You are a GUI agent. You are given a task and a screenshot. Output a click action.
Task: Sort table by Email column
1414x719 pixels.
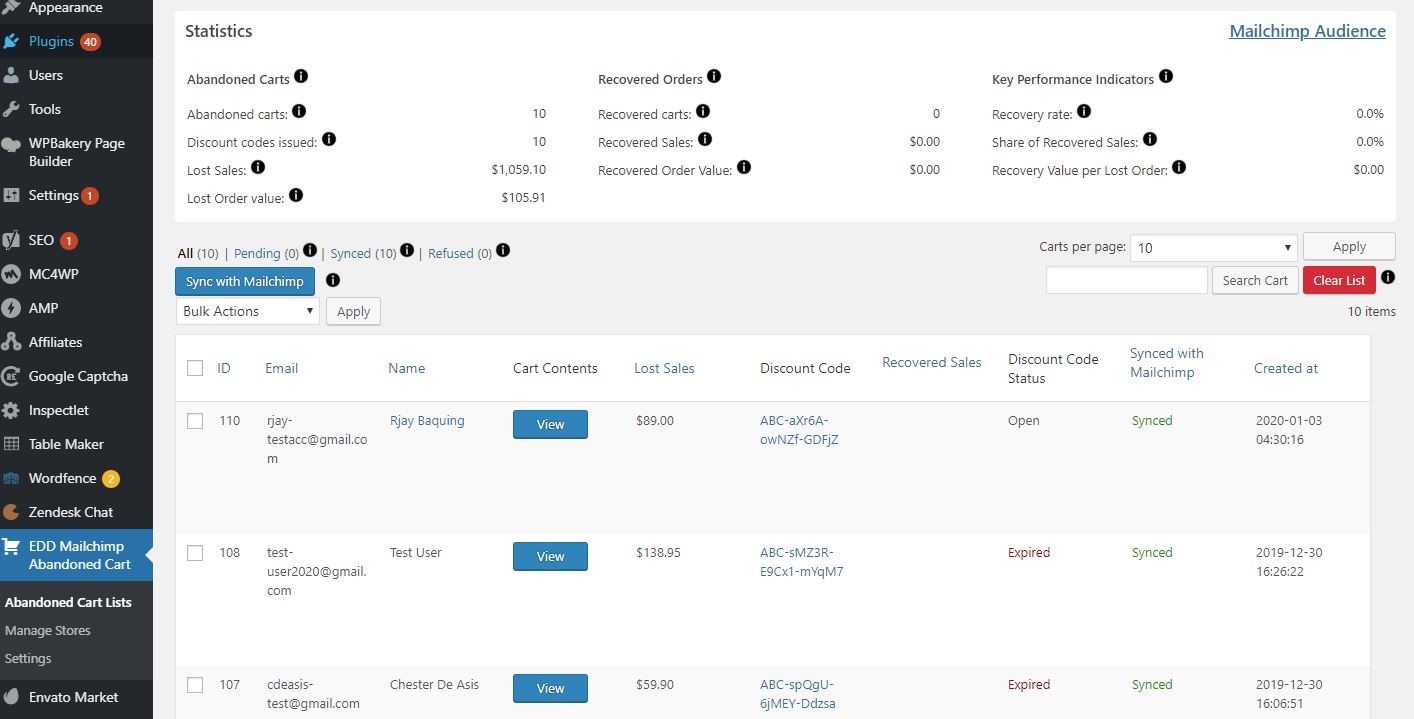pyautogui.click(x=281, y=369)
